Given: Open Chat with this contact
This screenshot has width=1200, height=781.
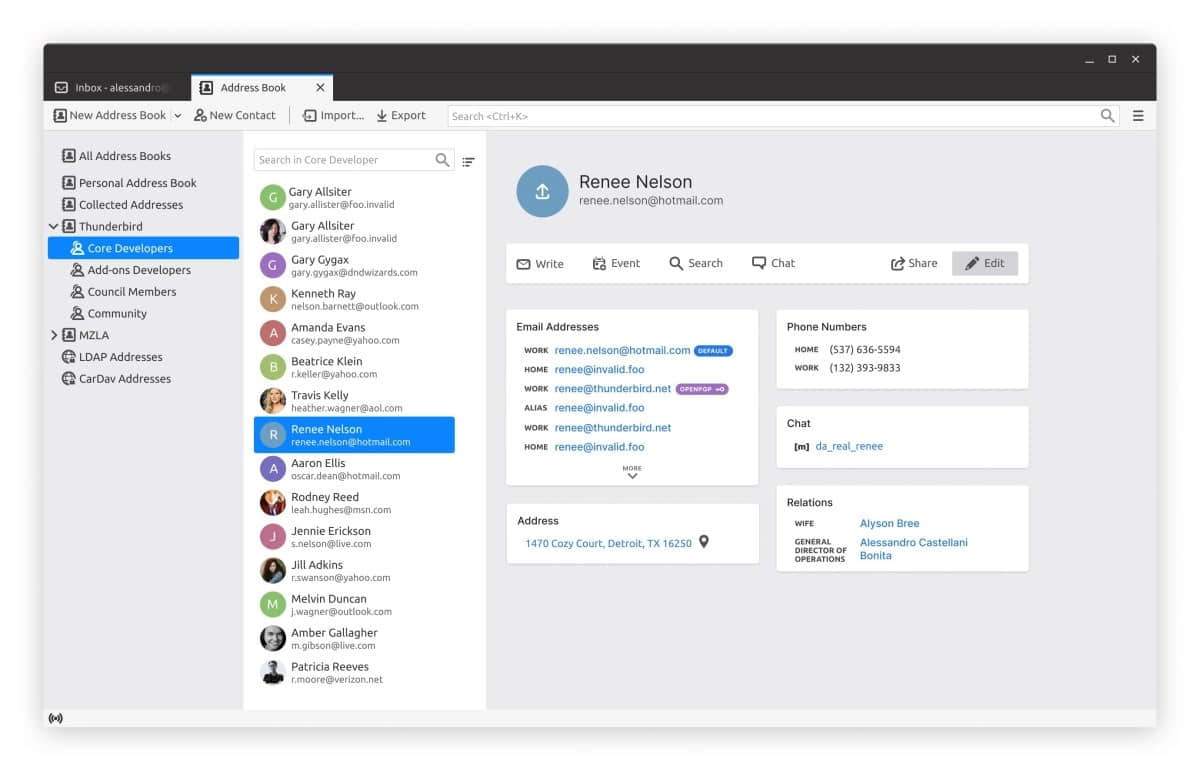Looking at the screenshot, I should tap(773, 263).
